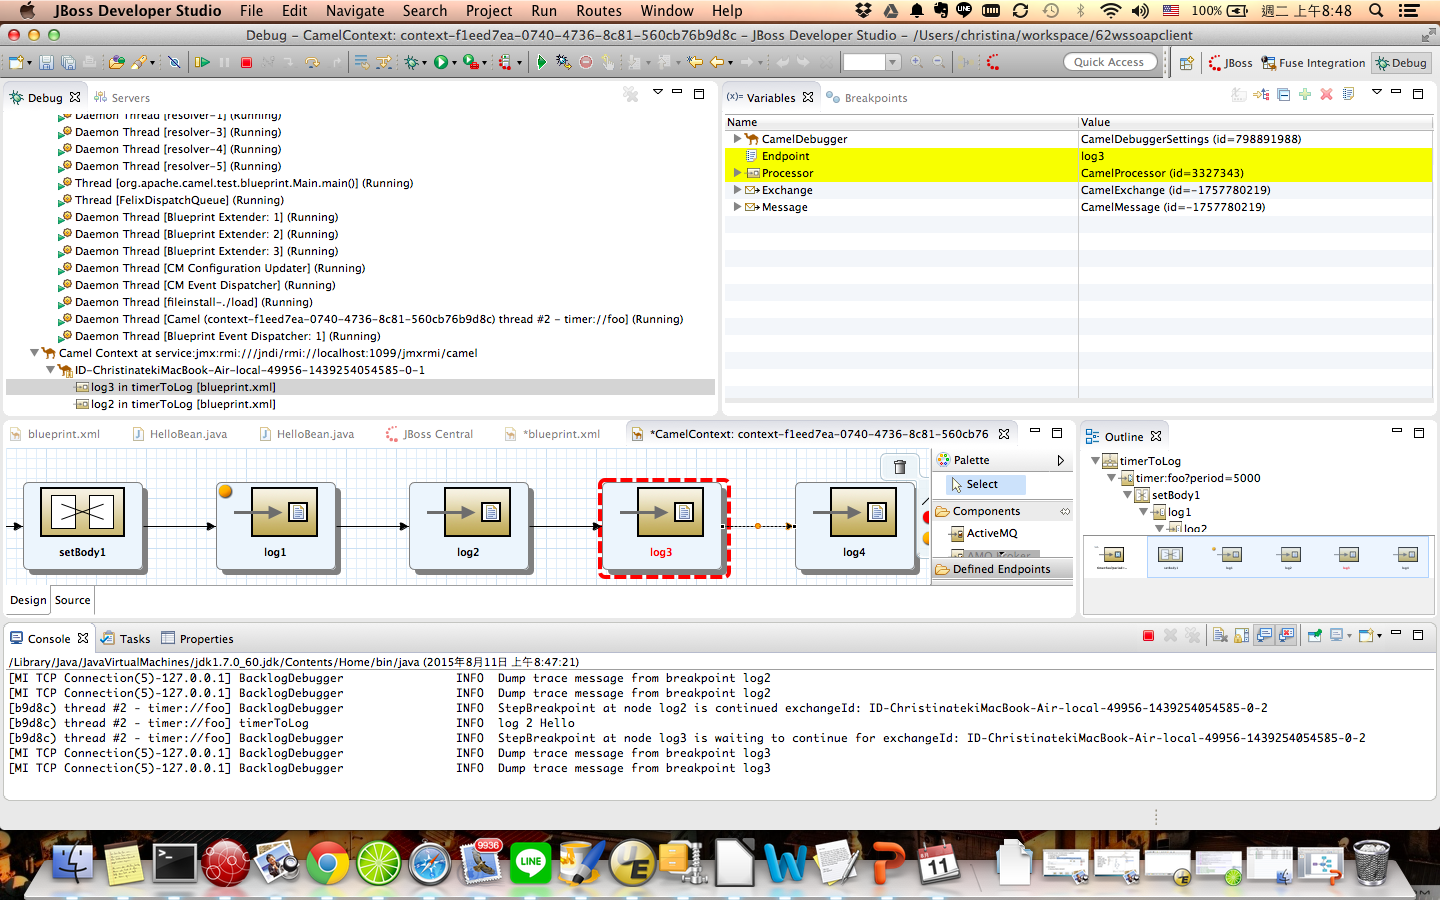Toggle Skip All Breakpoints in the toolbar
1440x900 pixels.
[174, 62]
